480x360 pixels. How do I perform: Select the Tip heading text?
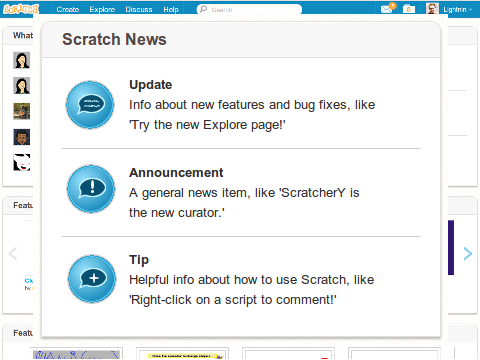(139, 260)
